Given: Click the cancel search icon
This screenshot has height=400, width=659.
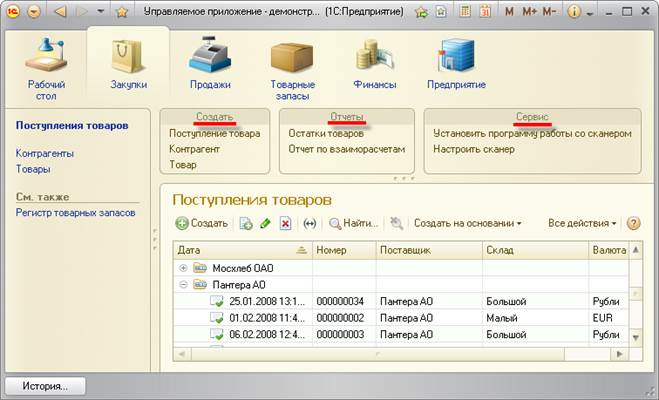Looking at the screenshot, I should [396, 224].
